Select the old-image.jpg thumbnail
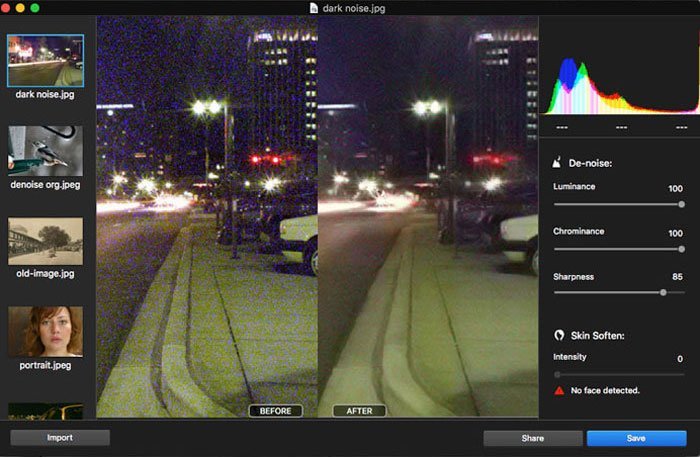700x457 pixels. 46,241
